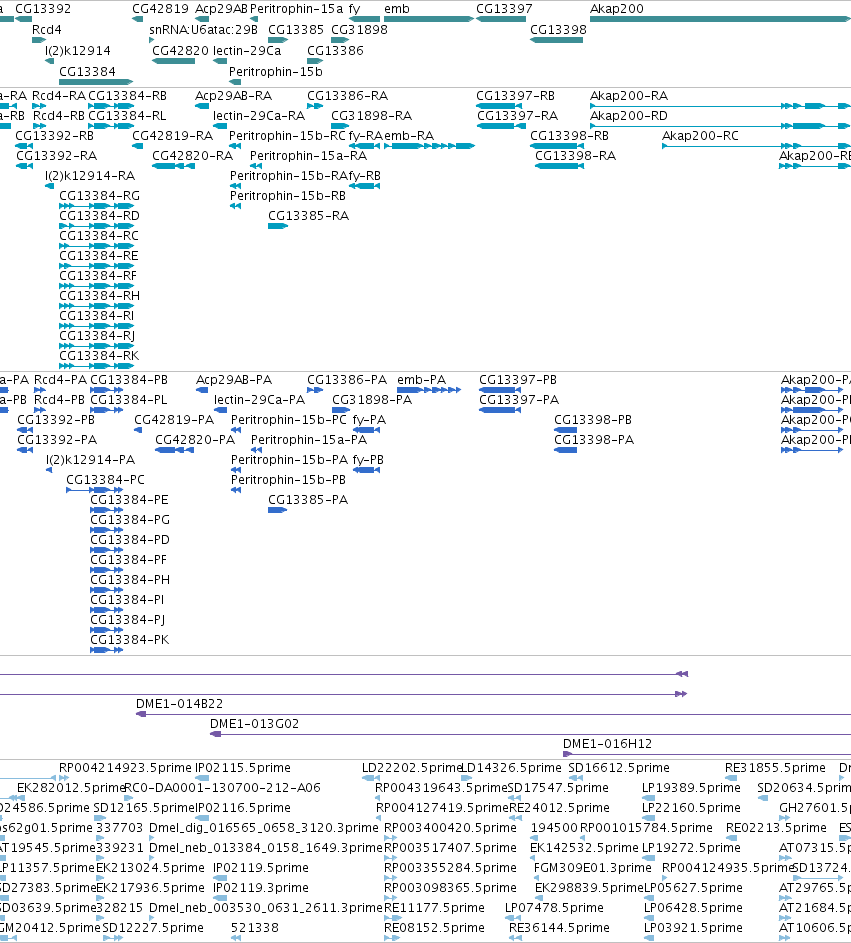Click the CG13398 gene bar glyph
This screenshot has height=943, width=851.
[556, 40]
